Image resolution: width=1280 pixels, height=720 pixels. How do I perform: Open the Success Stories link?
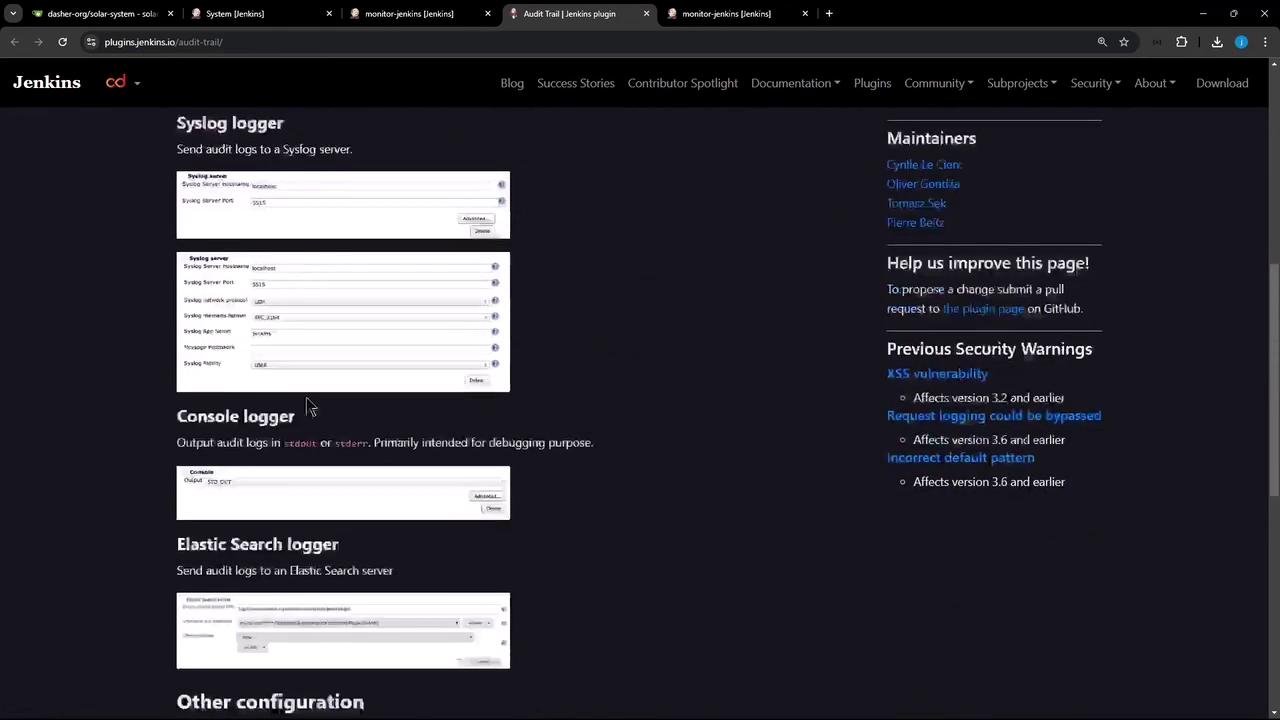tap(576, 83)
